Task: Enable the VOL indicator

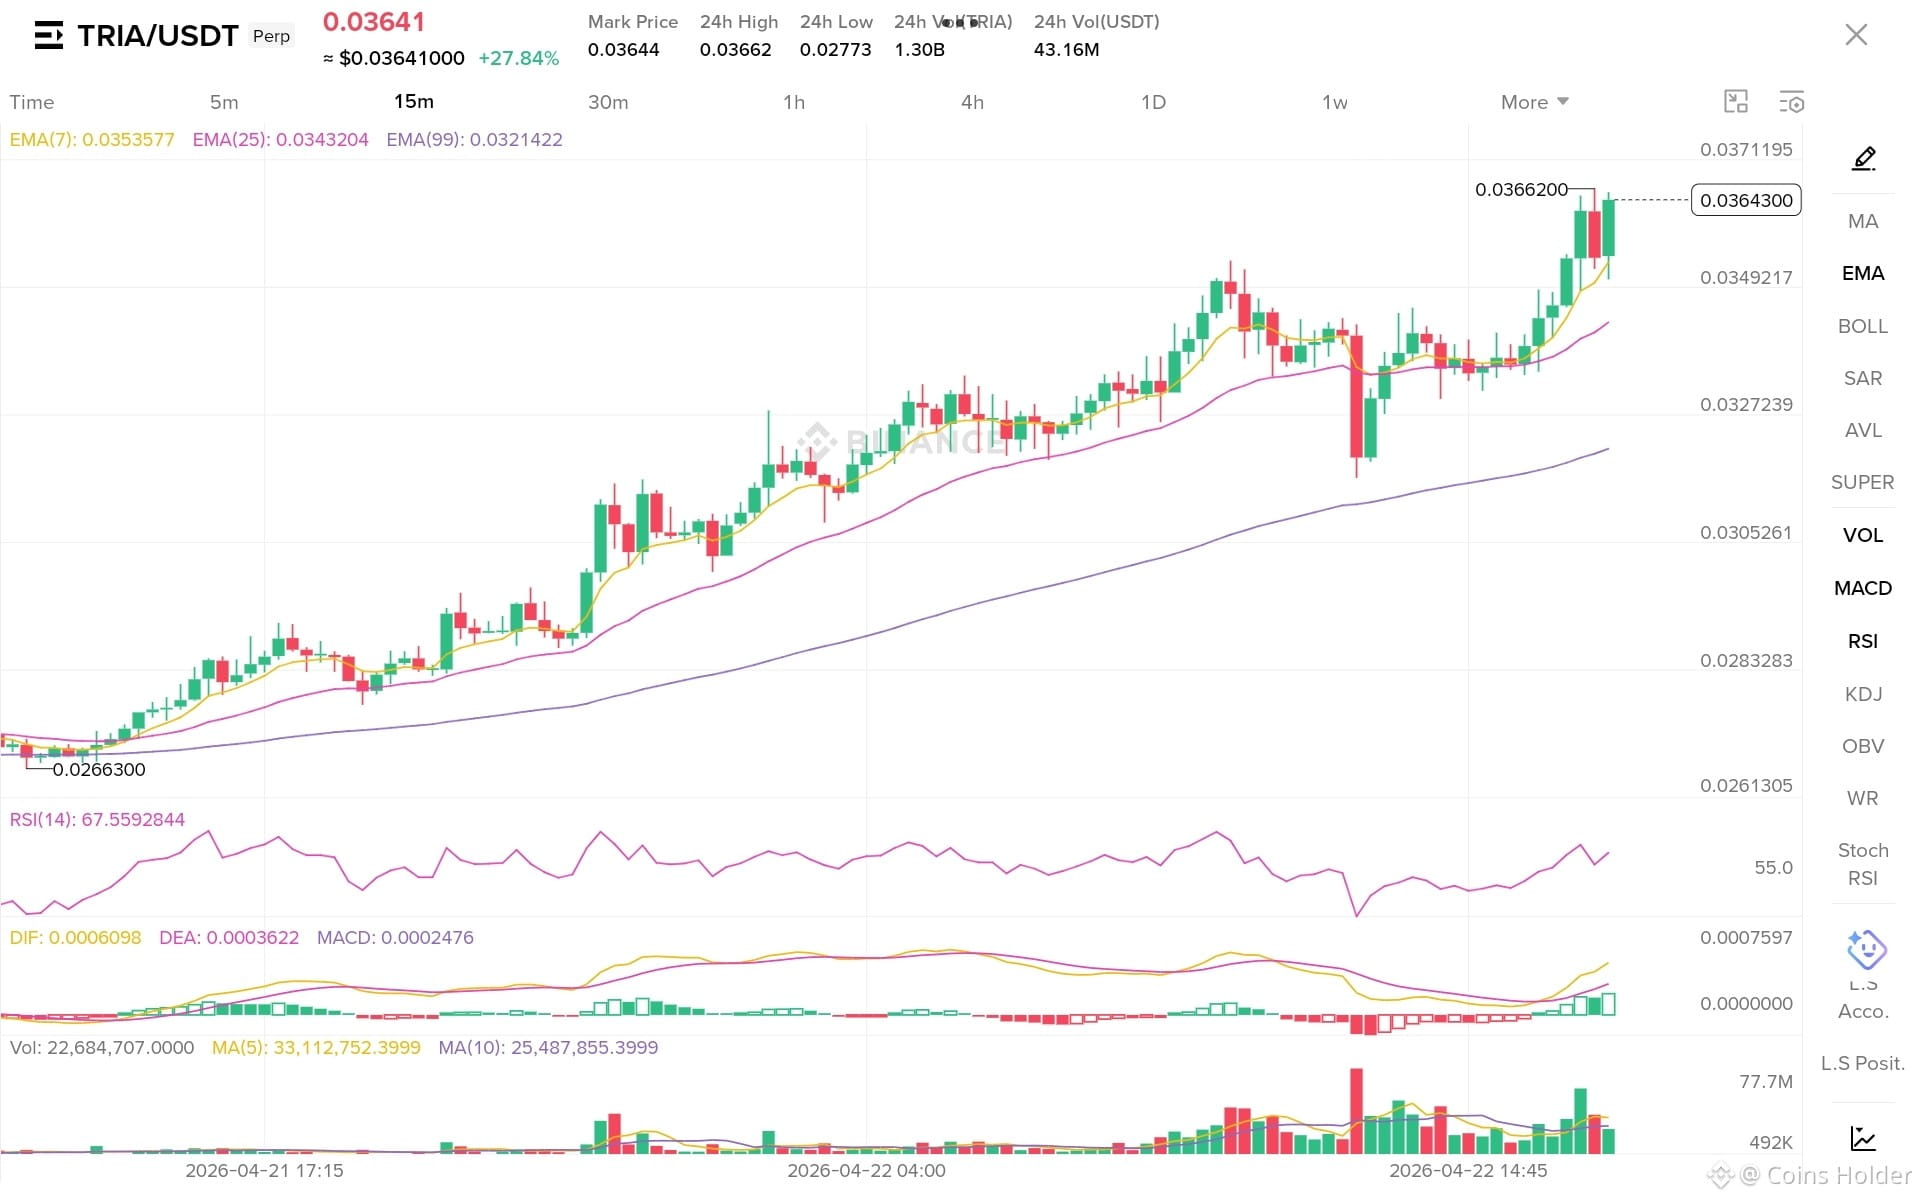Action: (1863, 535)
